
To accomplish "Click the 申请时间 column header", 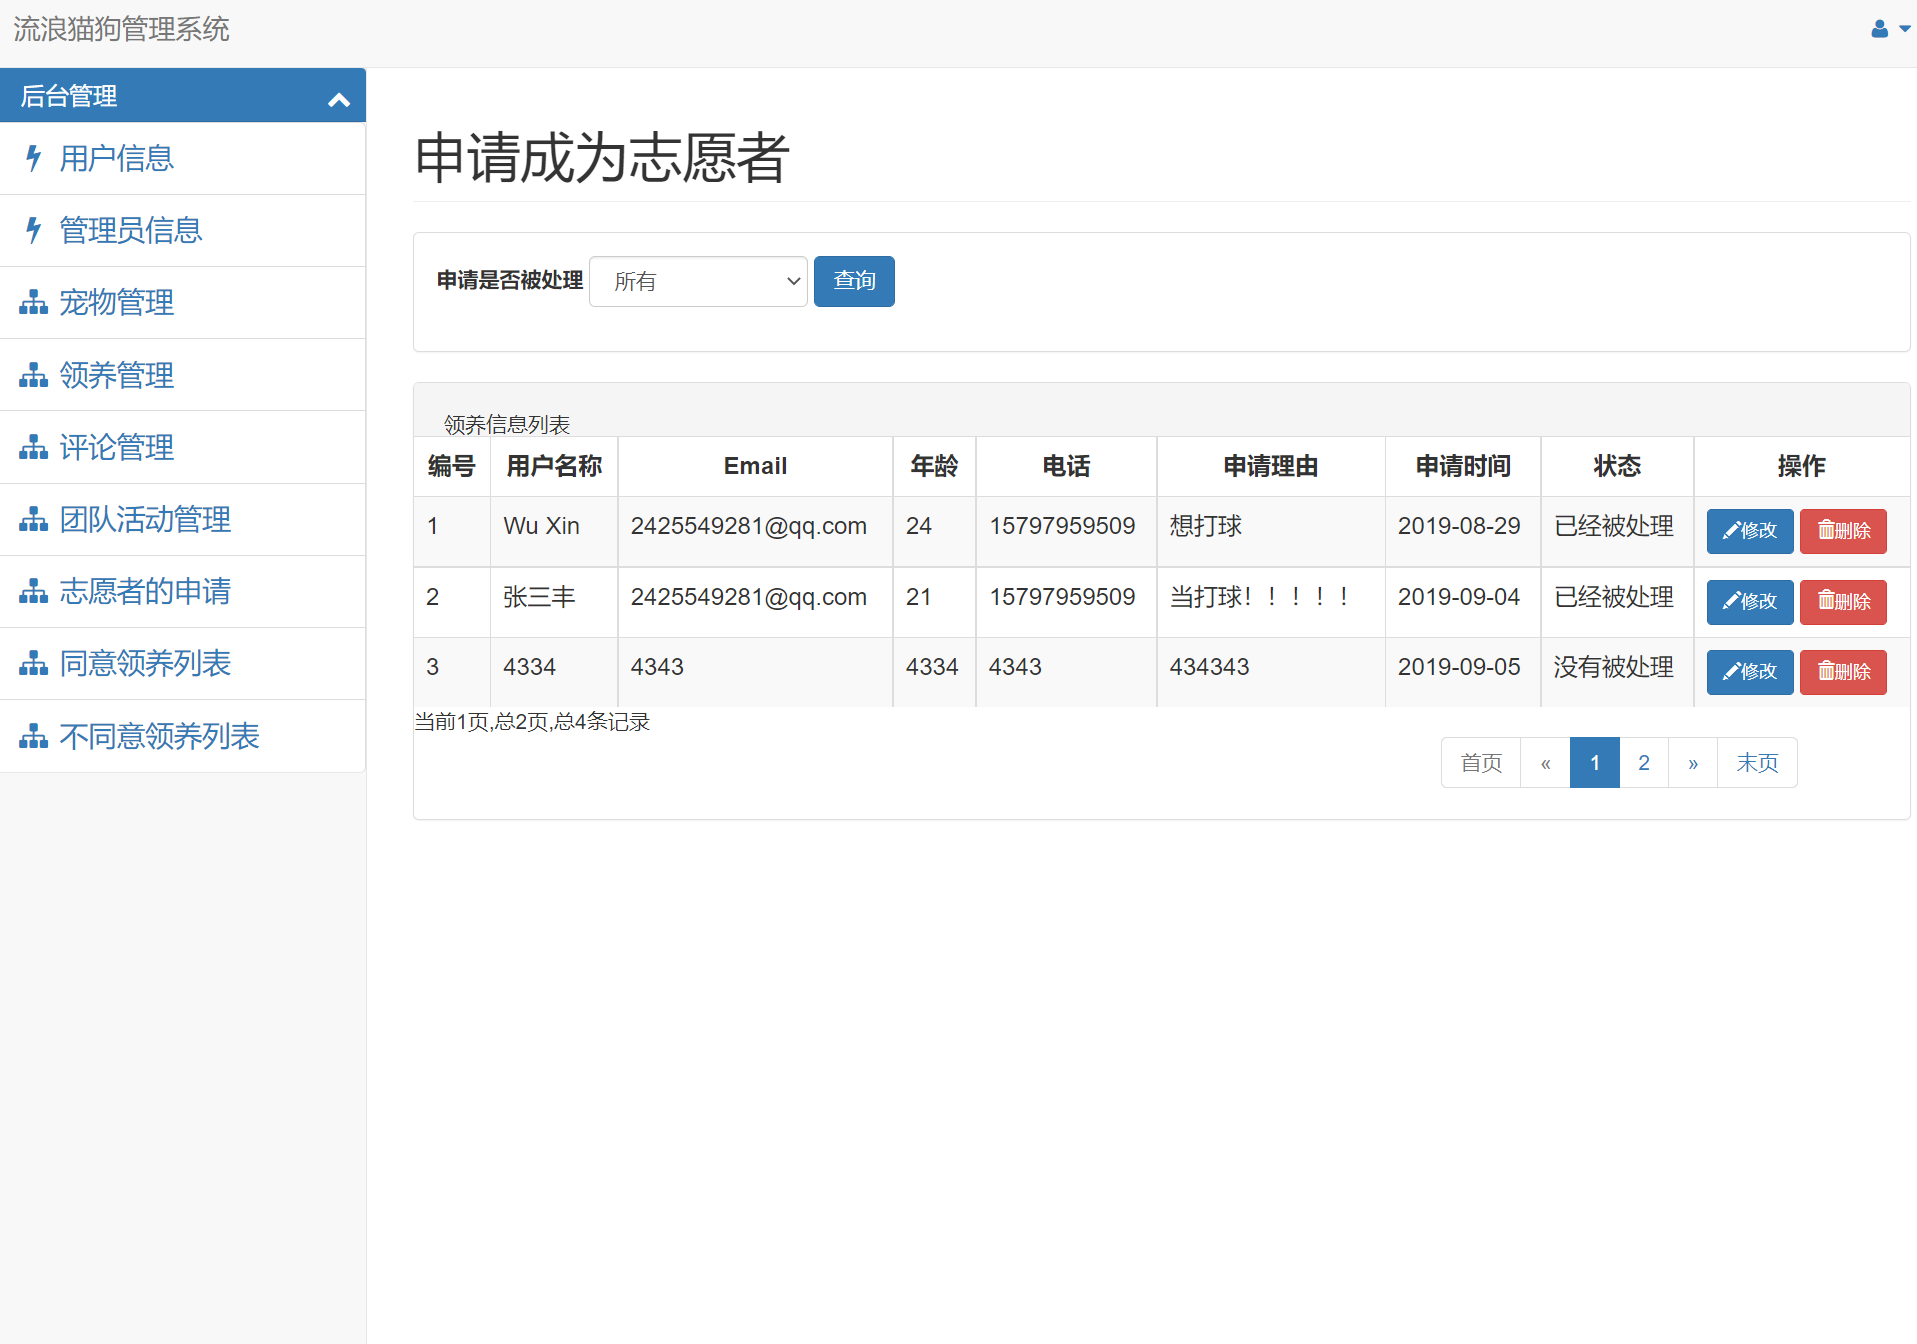I will click(x=1463, y=466).
